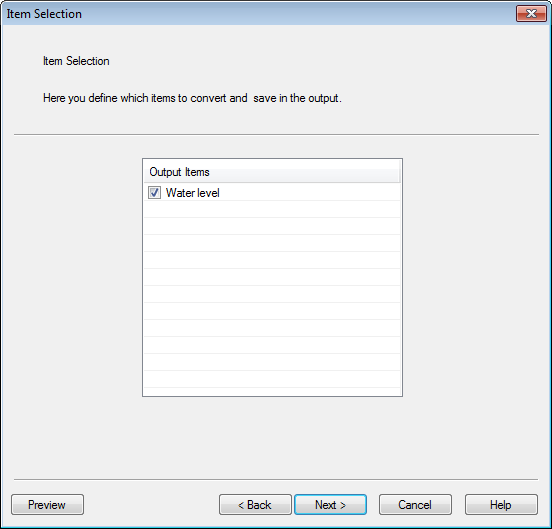Click the separator line above the buttons
This screenshot has width=552, height=529.
(x=276, y=479)
